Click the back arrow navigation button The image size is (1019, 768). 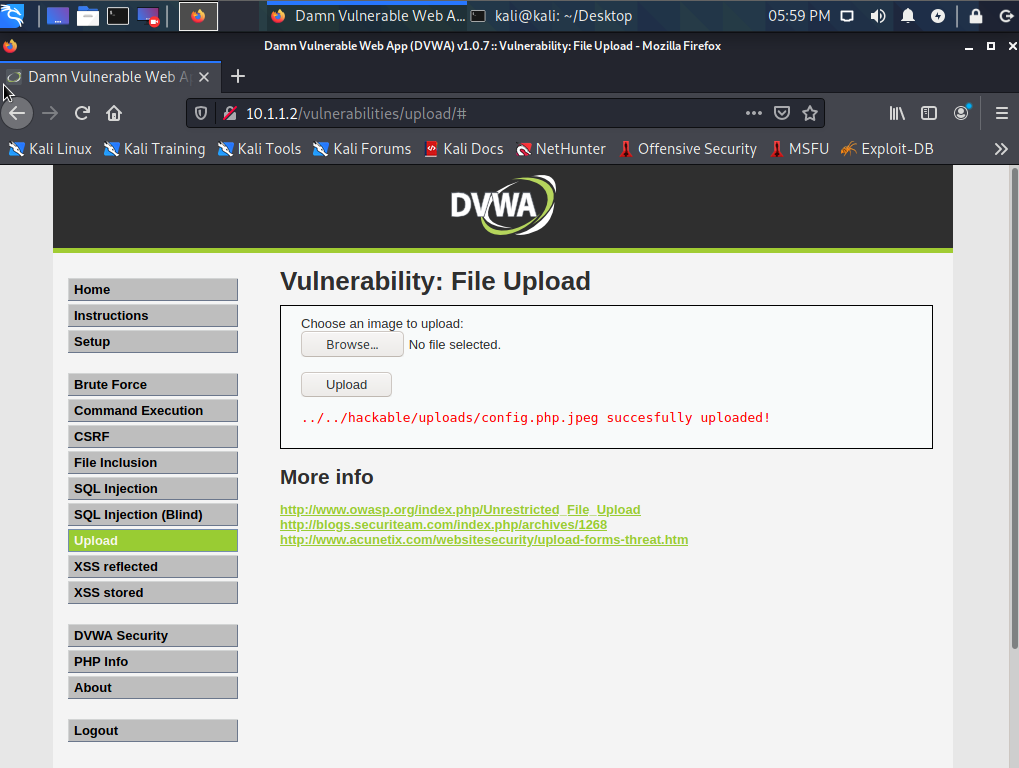pos(17,113)
